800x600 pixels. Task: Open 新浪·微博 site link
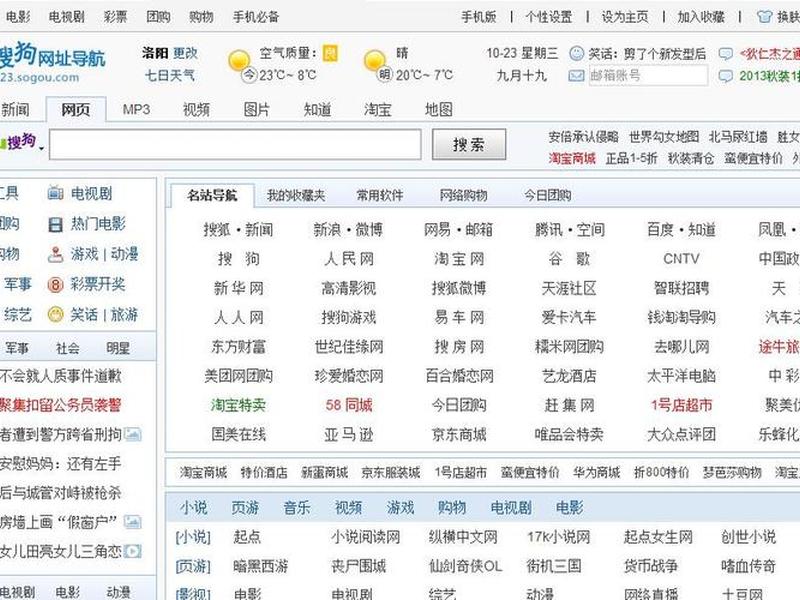point(348,230)
